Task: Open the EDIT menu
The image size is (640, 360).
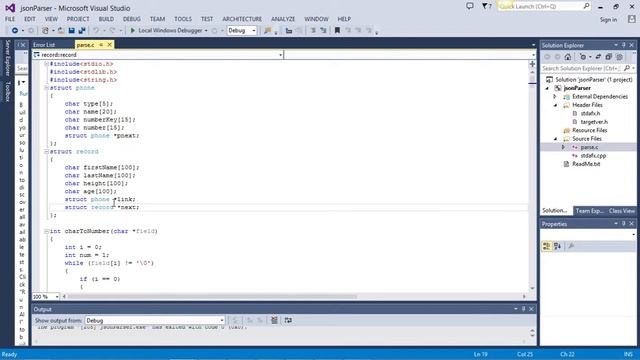Action: click(30, 19)
